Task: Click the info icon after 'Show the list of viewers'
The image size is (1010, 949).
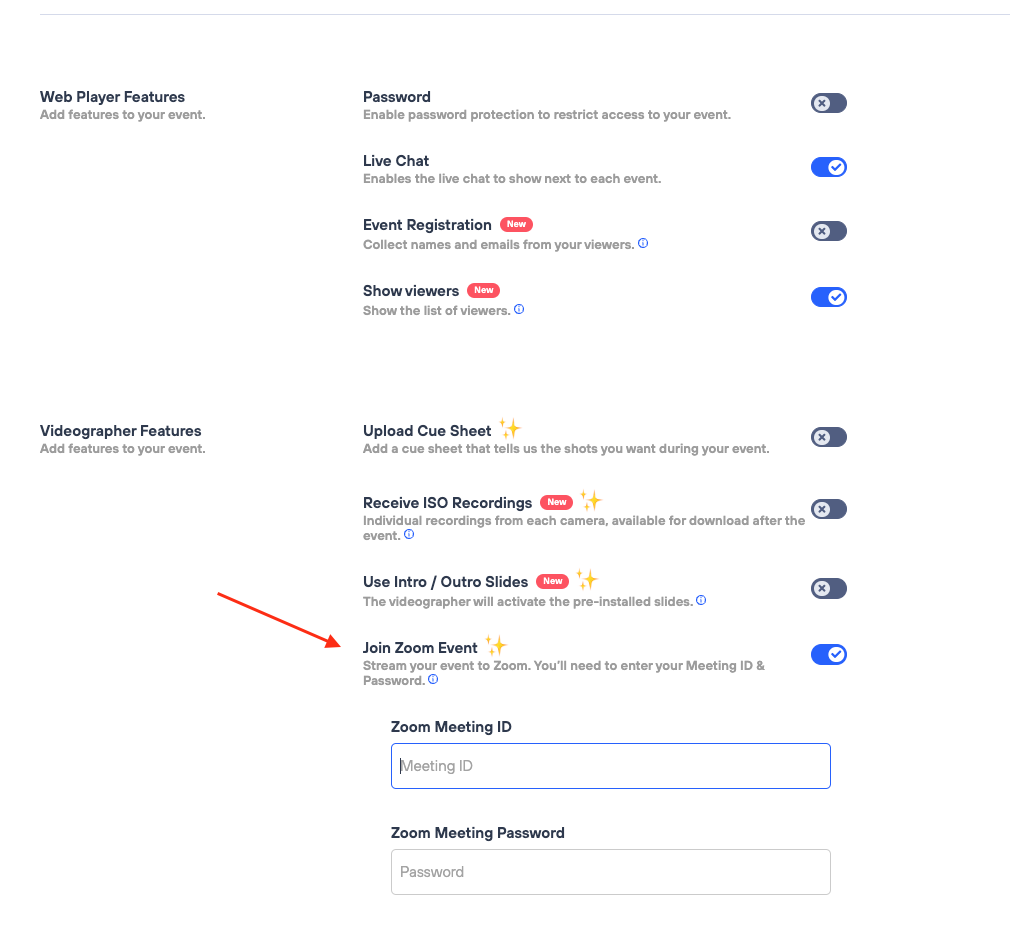Action: point(519,309)
